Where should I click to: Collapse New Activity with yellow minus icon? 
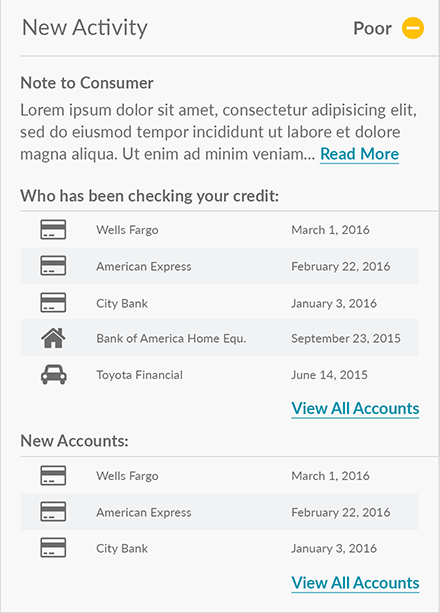point(413,28)
